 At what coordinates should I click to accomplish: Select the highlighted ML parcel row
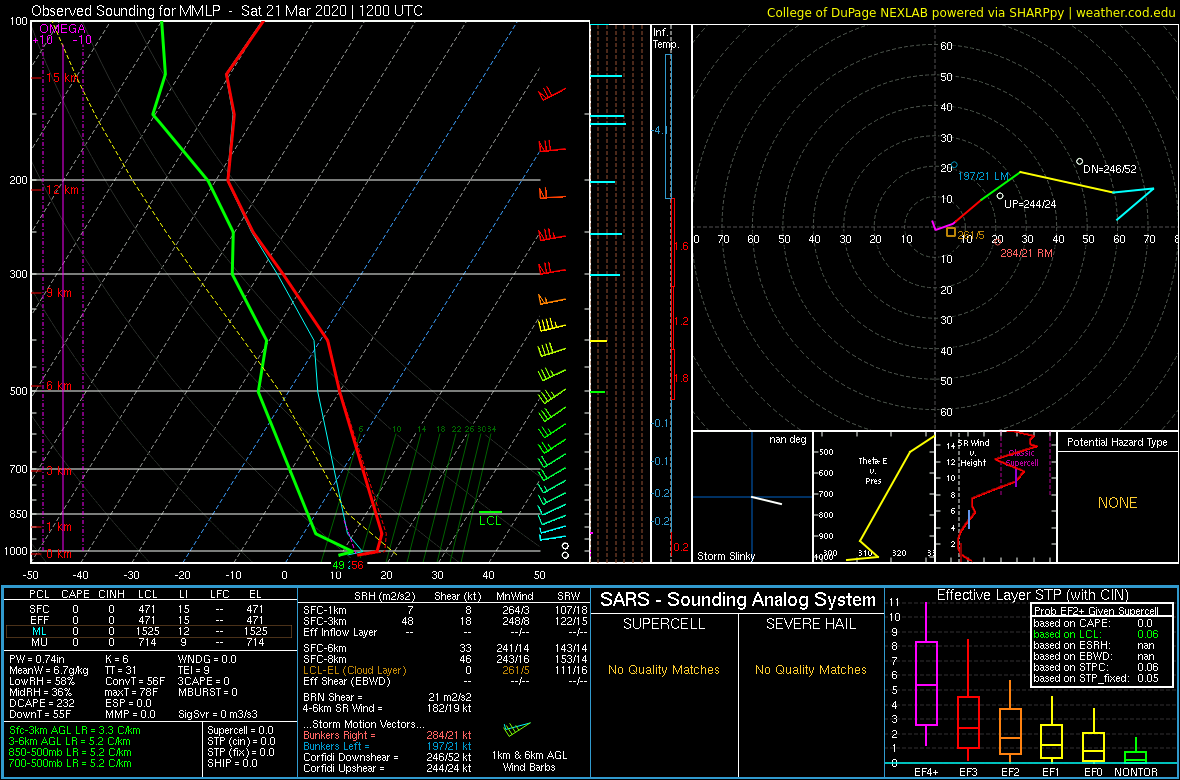coord(147,632)
